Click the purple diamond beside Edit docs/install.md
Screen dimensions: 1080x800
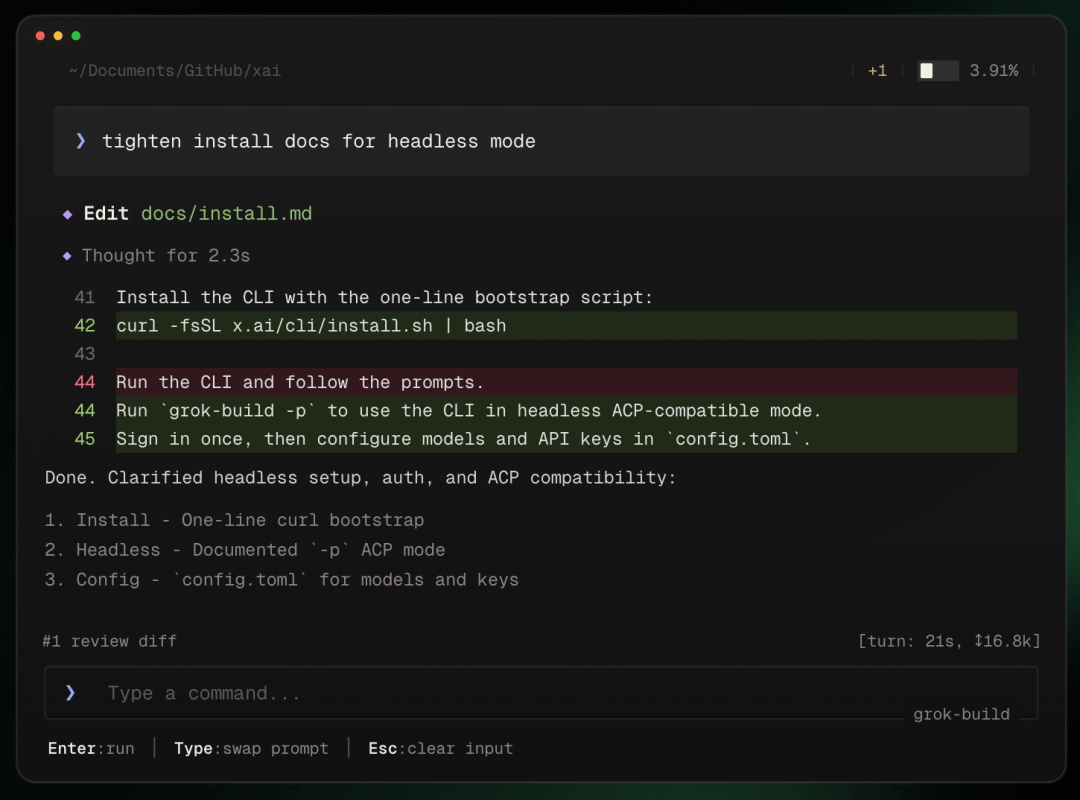click(x=68, y=214)
